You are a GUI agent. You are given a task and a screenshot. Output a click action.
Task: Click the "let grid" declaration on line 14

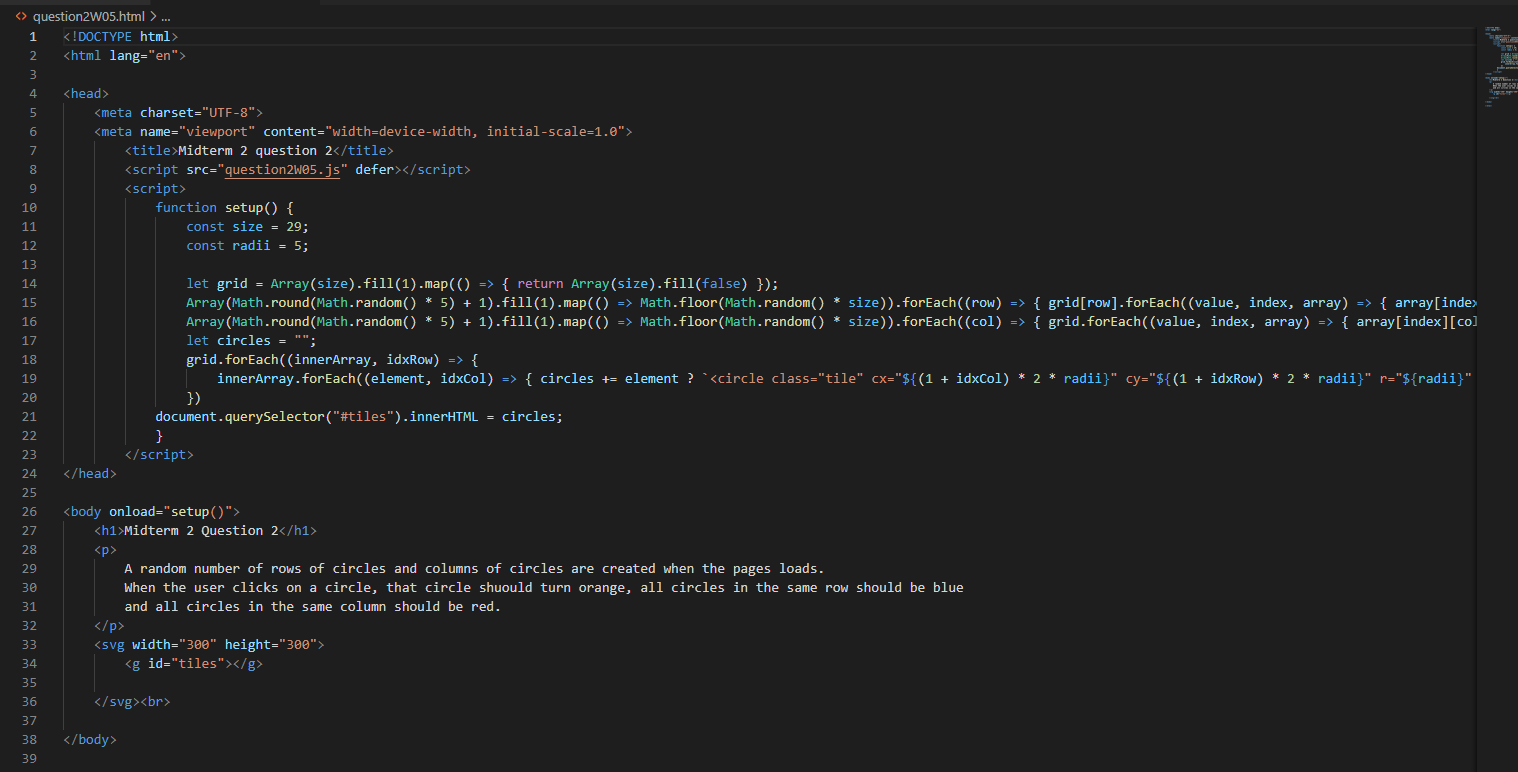pyautogui.click(x=216, y=284)
